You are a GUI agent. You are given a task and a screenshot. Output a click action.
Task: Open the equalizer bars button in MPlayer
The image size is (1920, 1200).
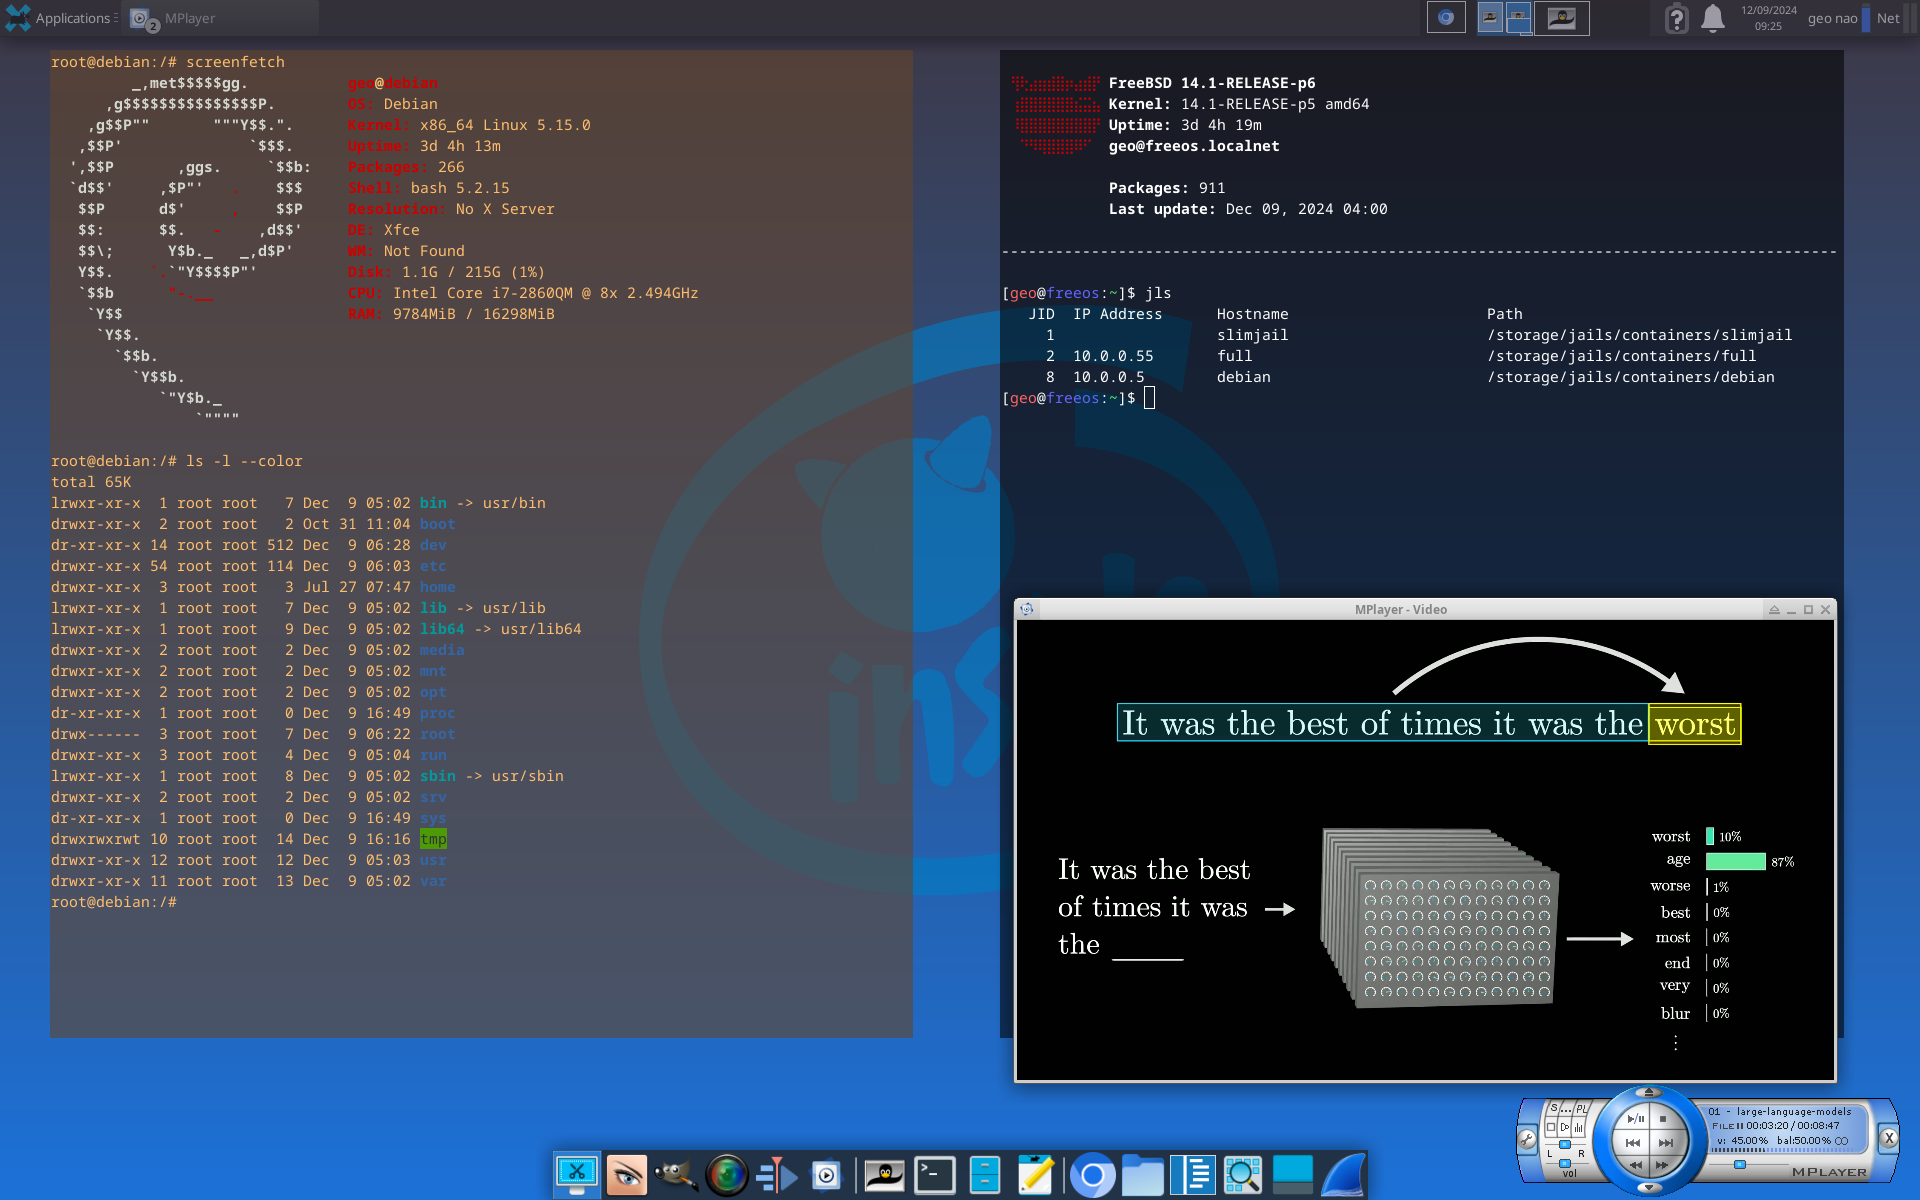point(1578,1127)
